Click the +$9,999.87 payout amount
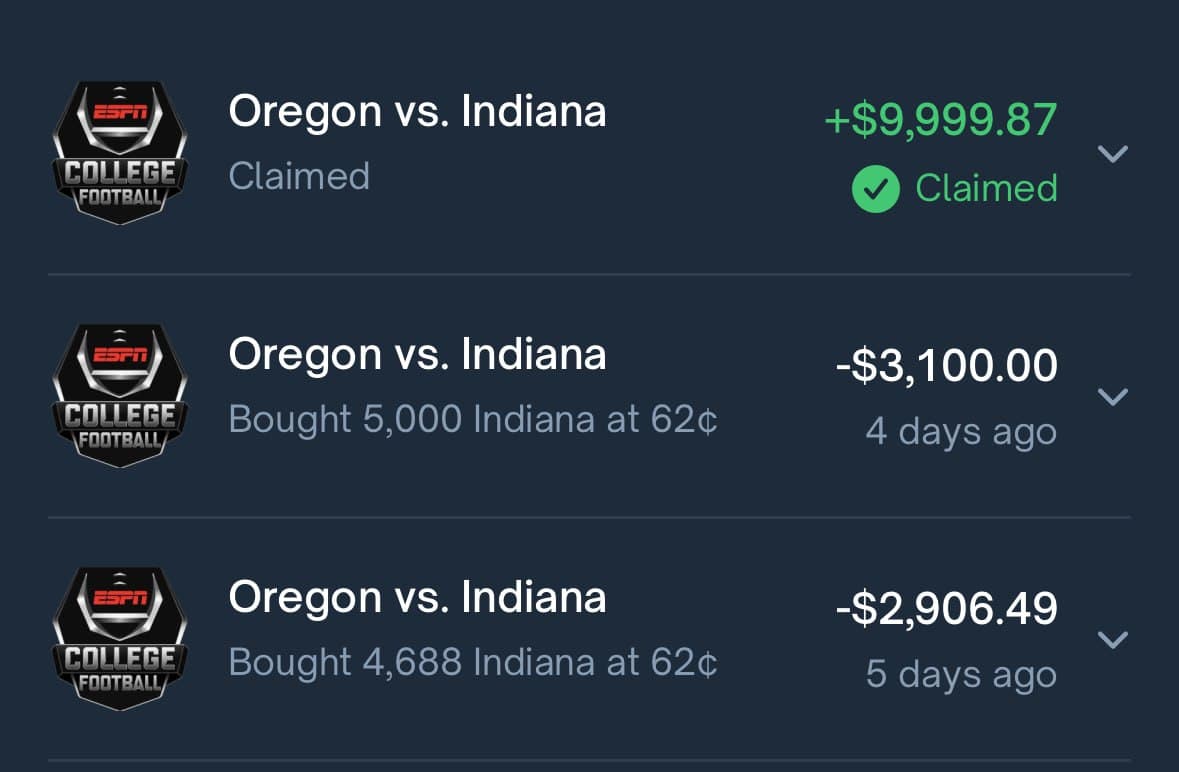Image resolution: width=1179 pixels, height=772 pixels. click(x=938, y=117)
